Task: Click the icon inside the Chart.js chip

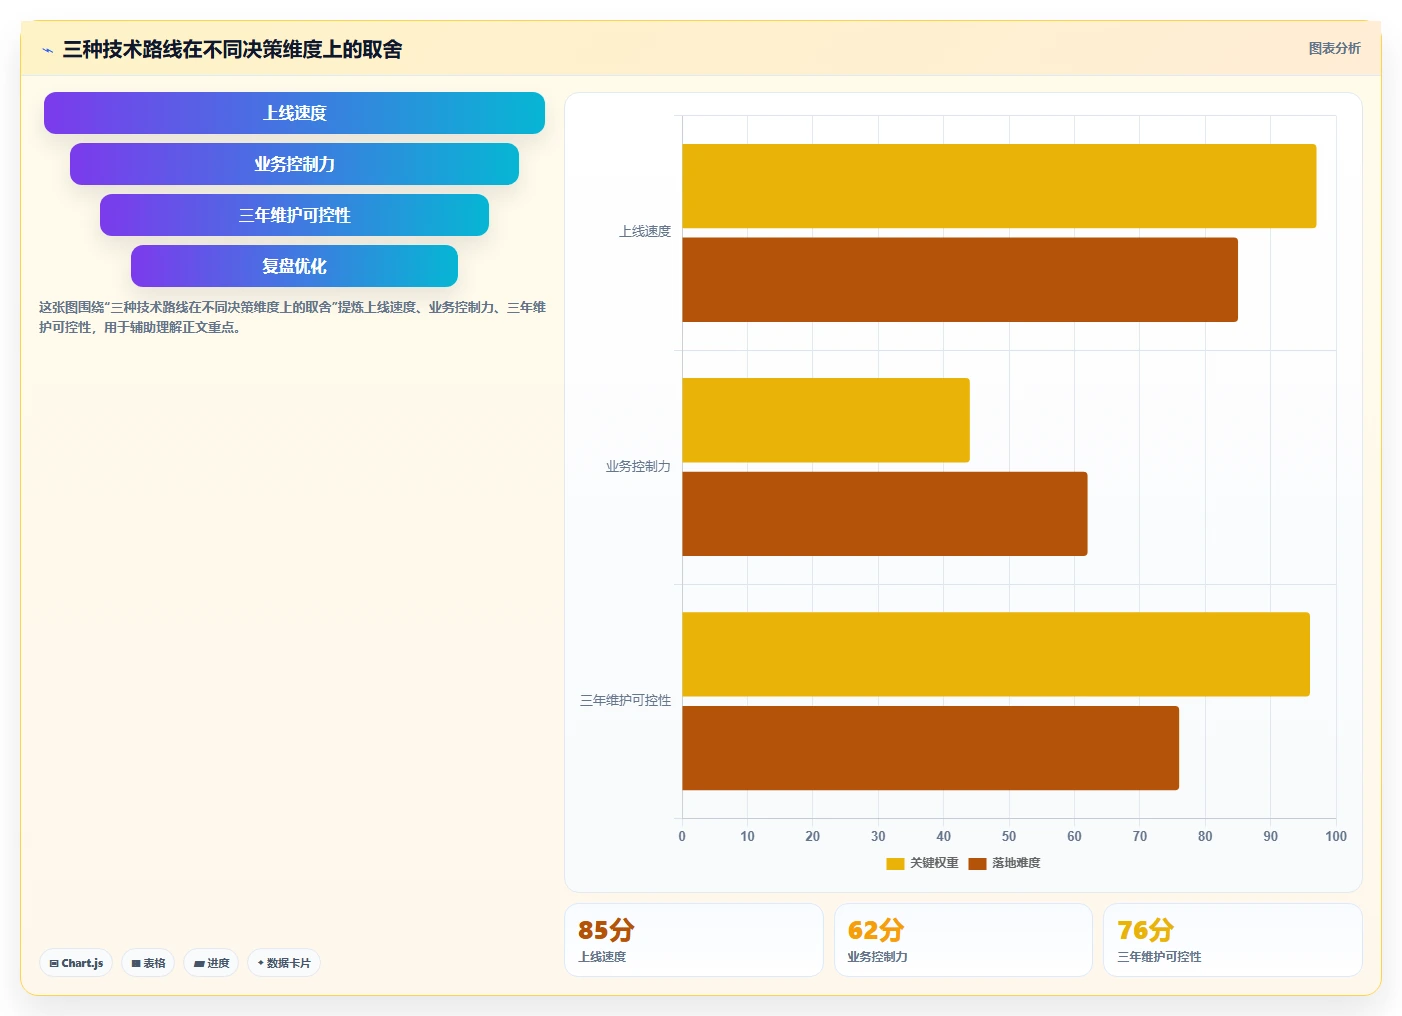Action: 54,964
